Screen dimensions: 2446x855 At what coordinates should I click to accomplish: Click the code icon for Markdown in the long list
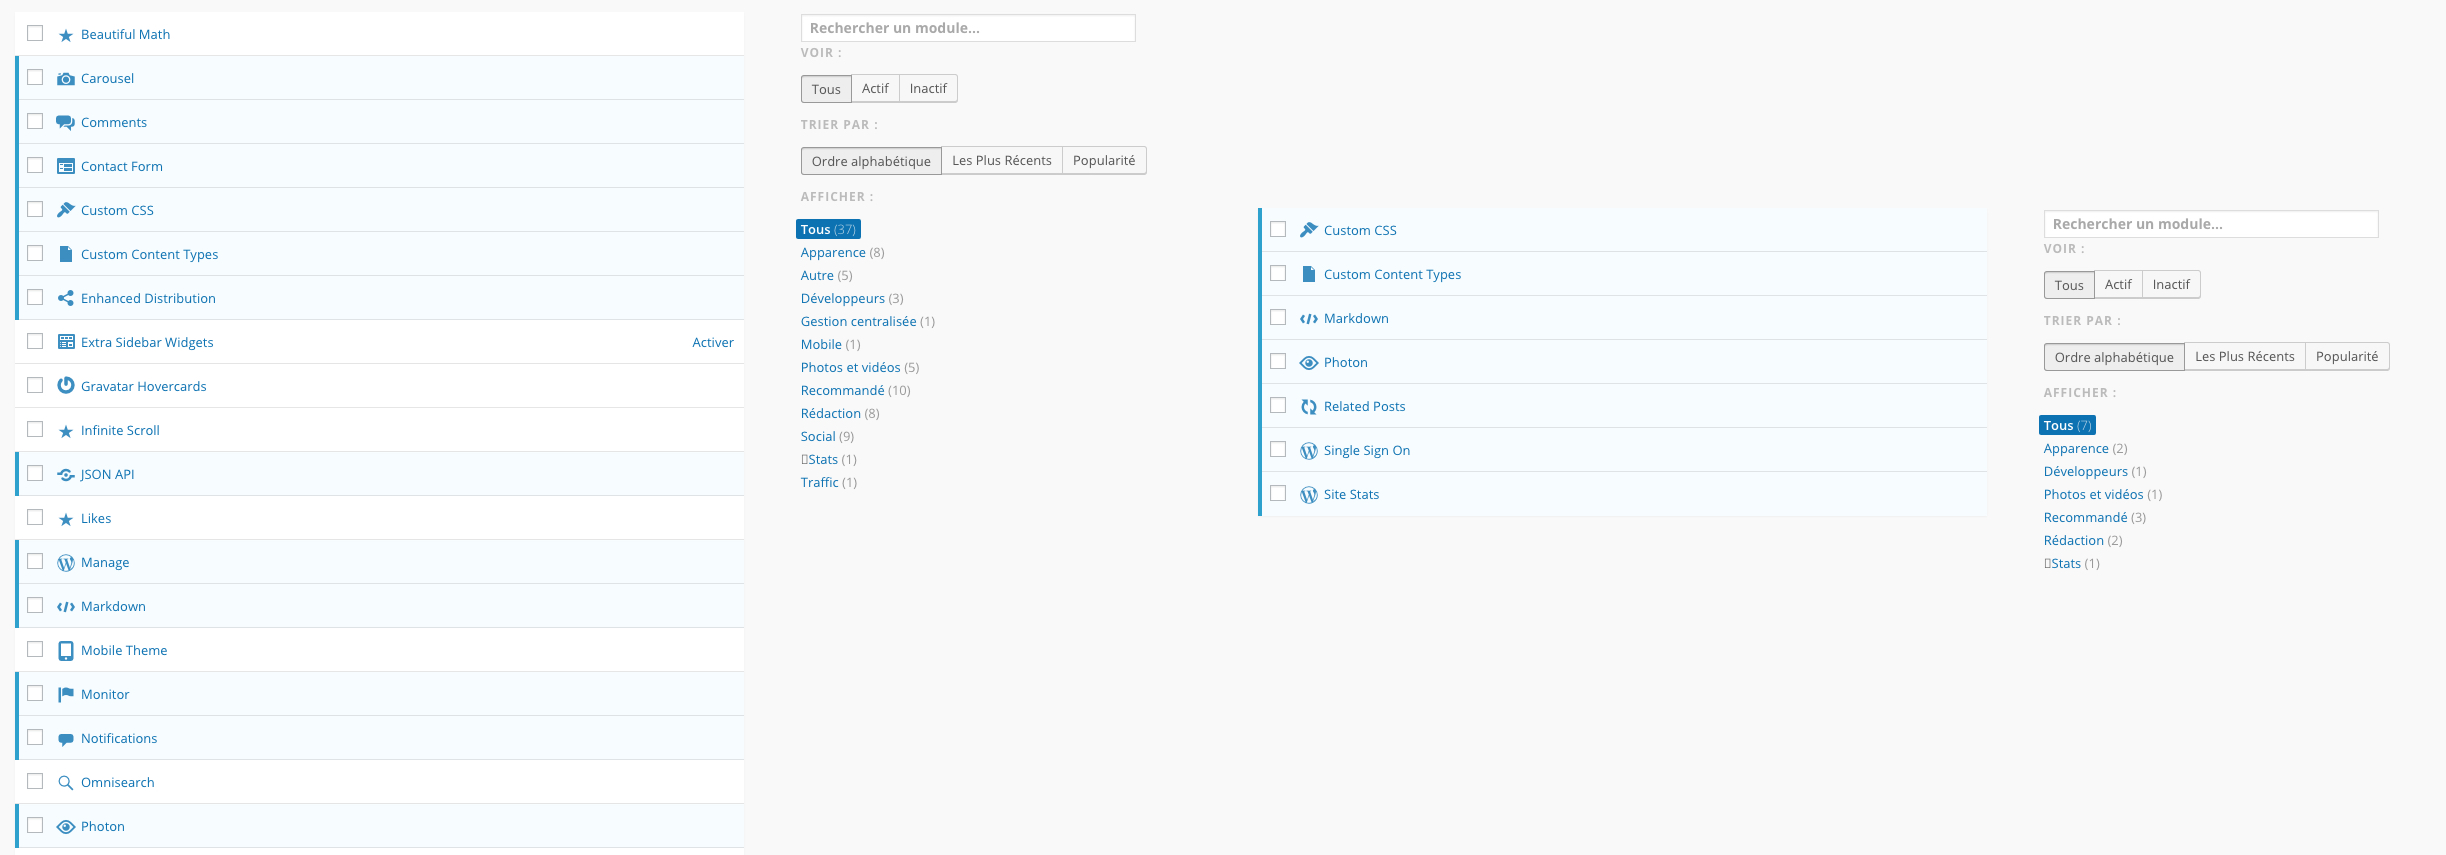66,607
